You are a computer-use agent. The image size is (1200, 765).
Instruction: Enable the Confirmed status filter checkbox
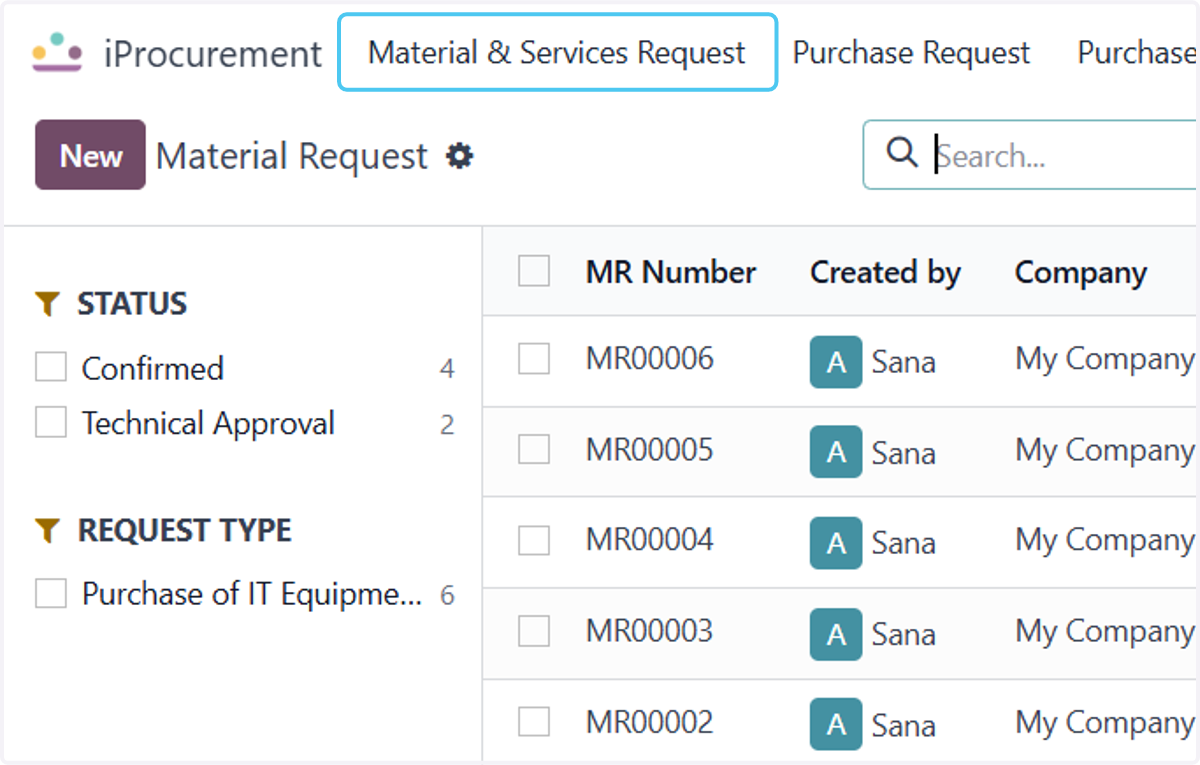pyautogui.click(x=51, y=367)
